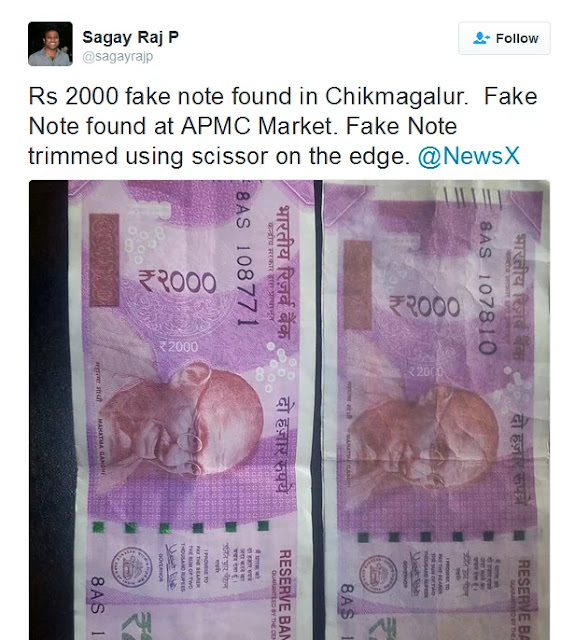Click the RESERVE BANK text on left note
The width and height of the screenshot is (575, 640).
pos(284,594)
